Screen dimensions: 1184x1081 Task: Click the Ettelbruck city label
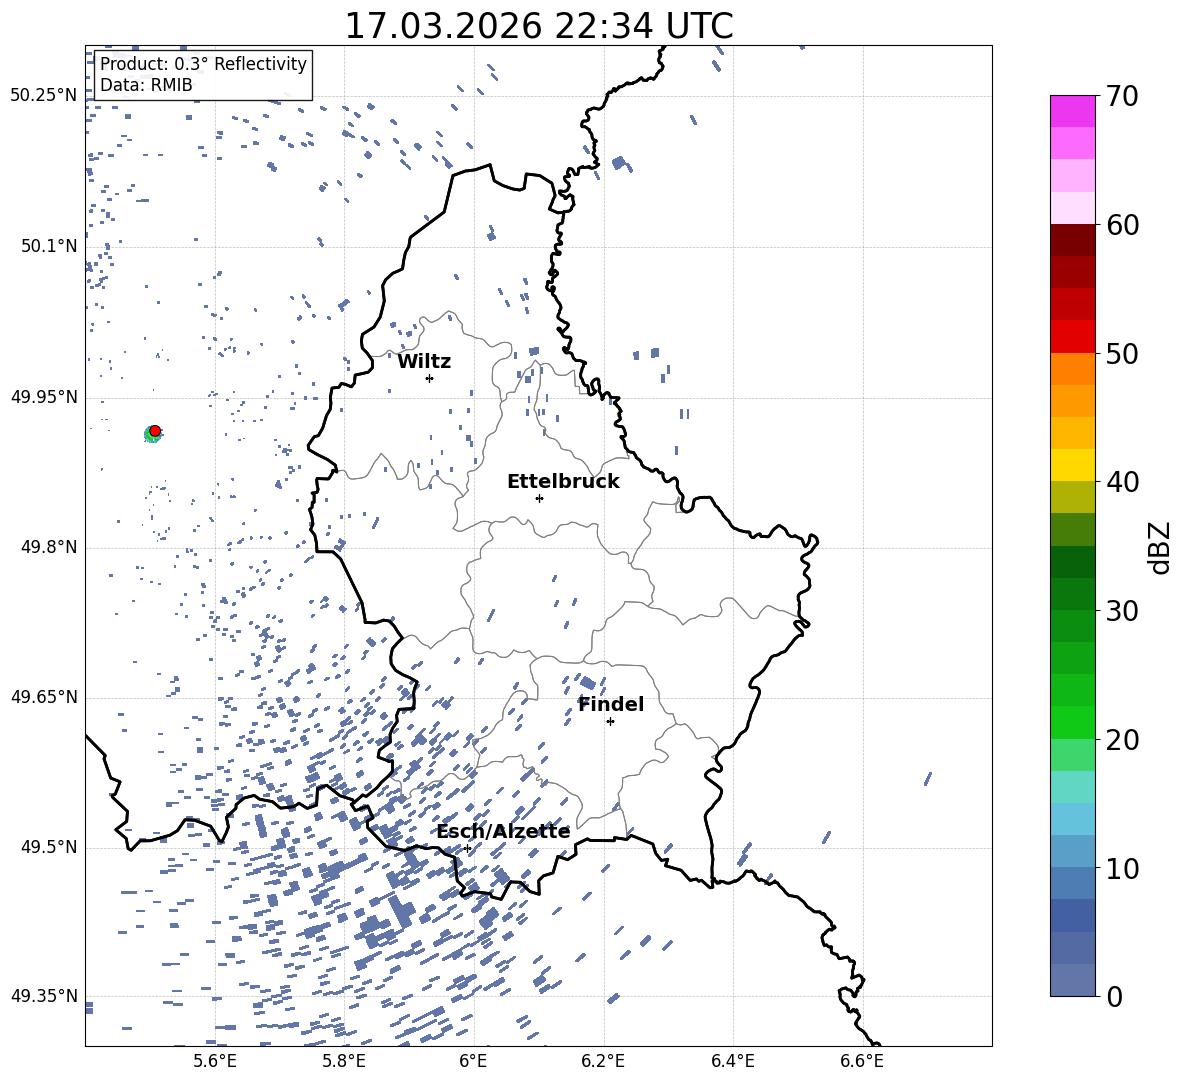563,482
